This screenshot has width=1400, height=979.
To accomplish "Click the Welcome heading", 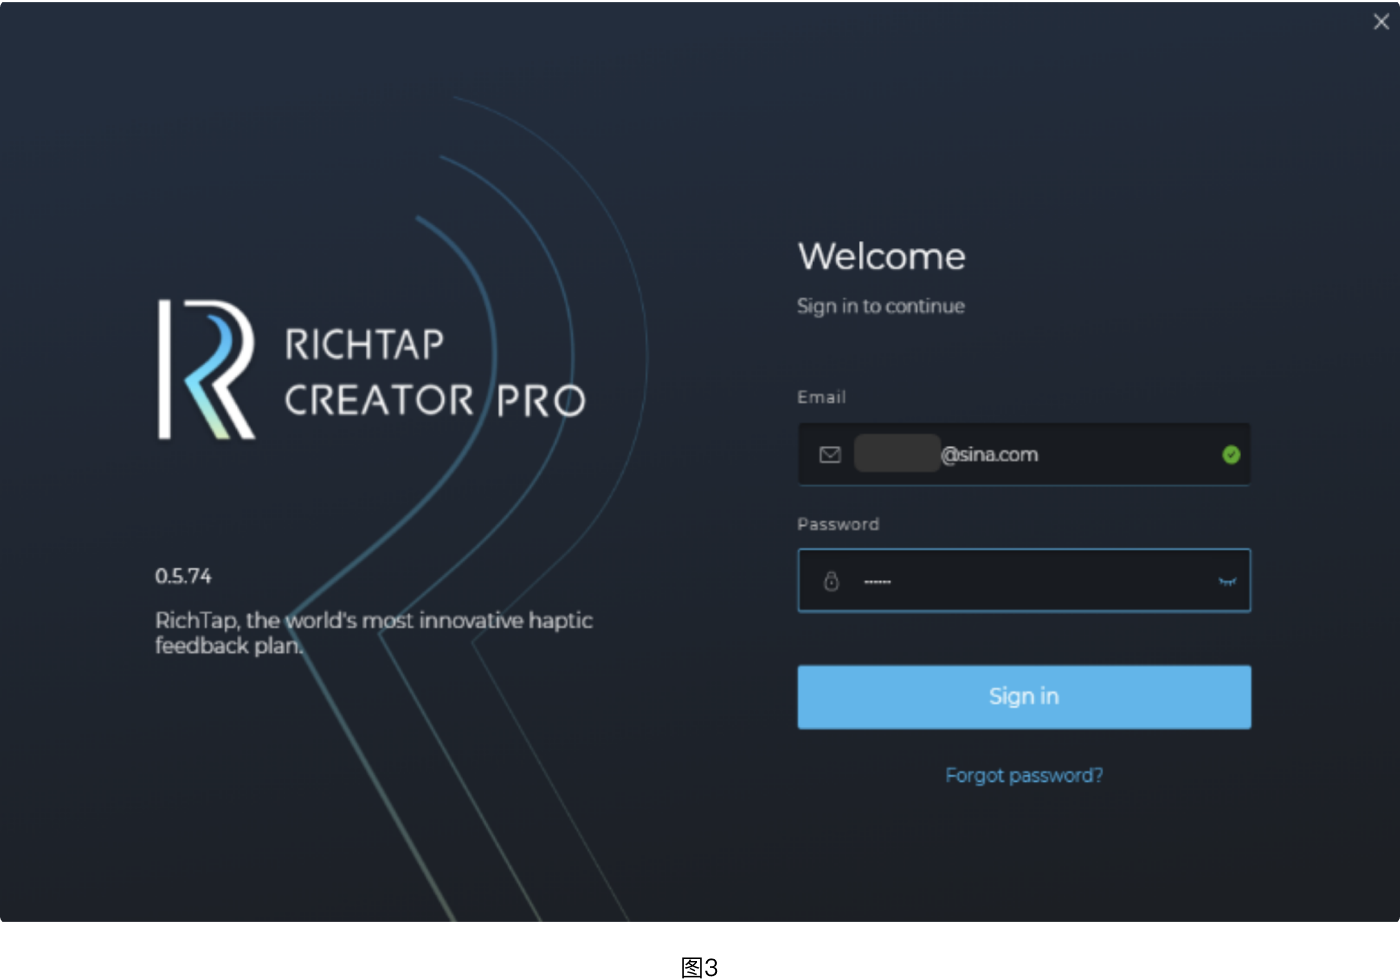I will pos(881,256).
